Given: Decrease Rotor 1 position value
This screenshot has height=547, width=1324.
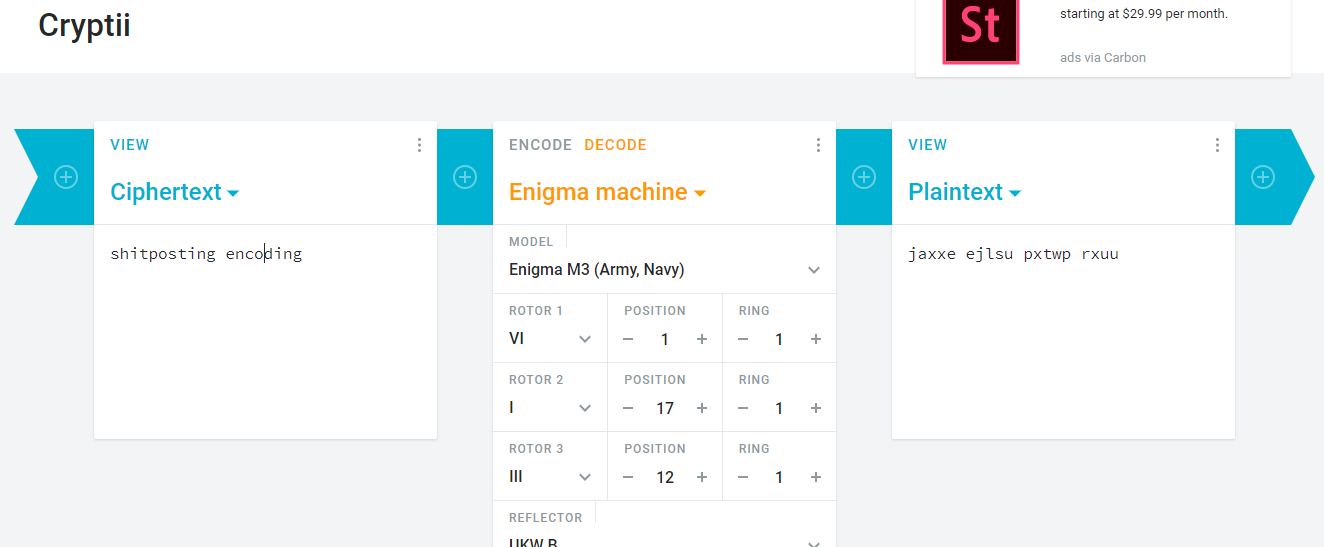Looking at the screenshot, I should (628, 339).
